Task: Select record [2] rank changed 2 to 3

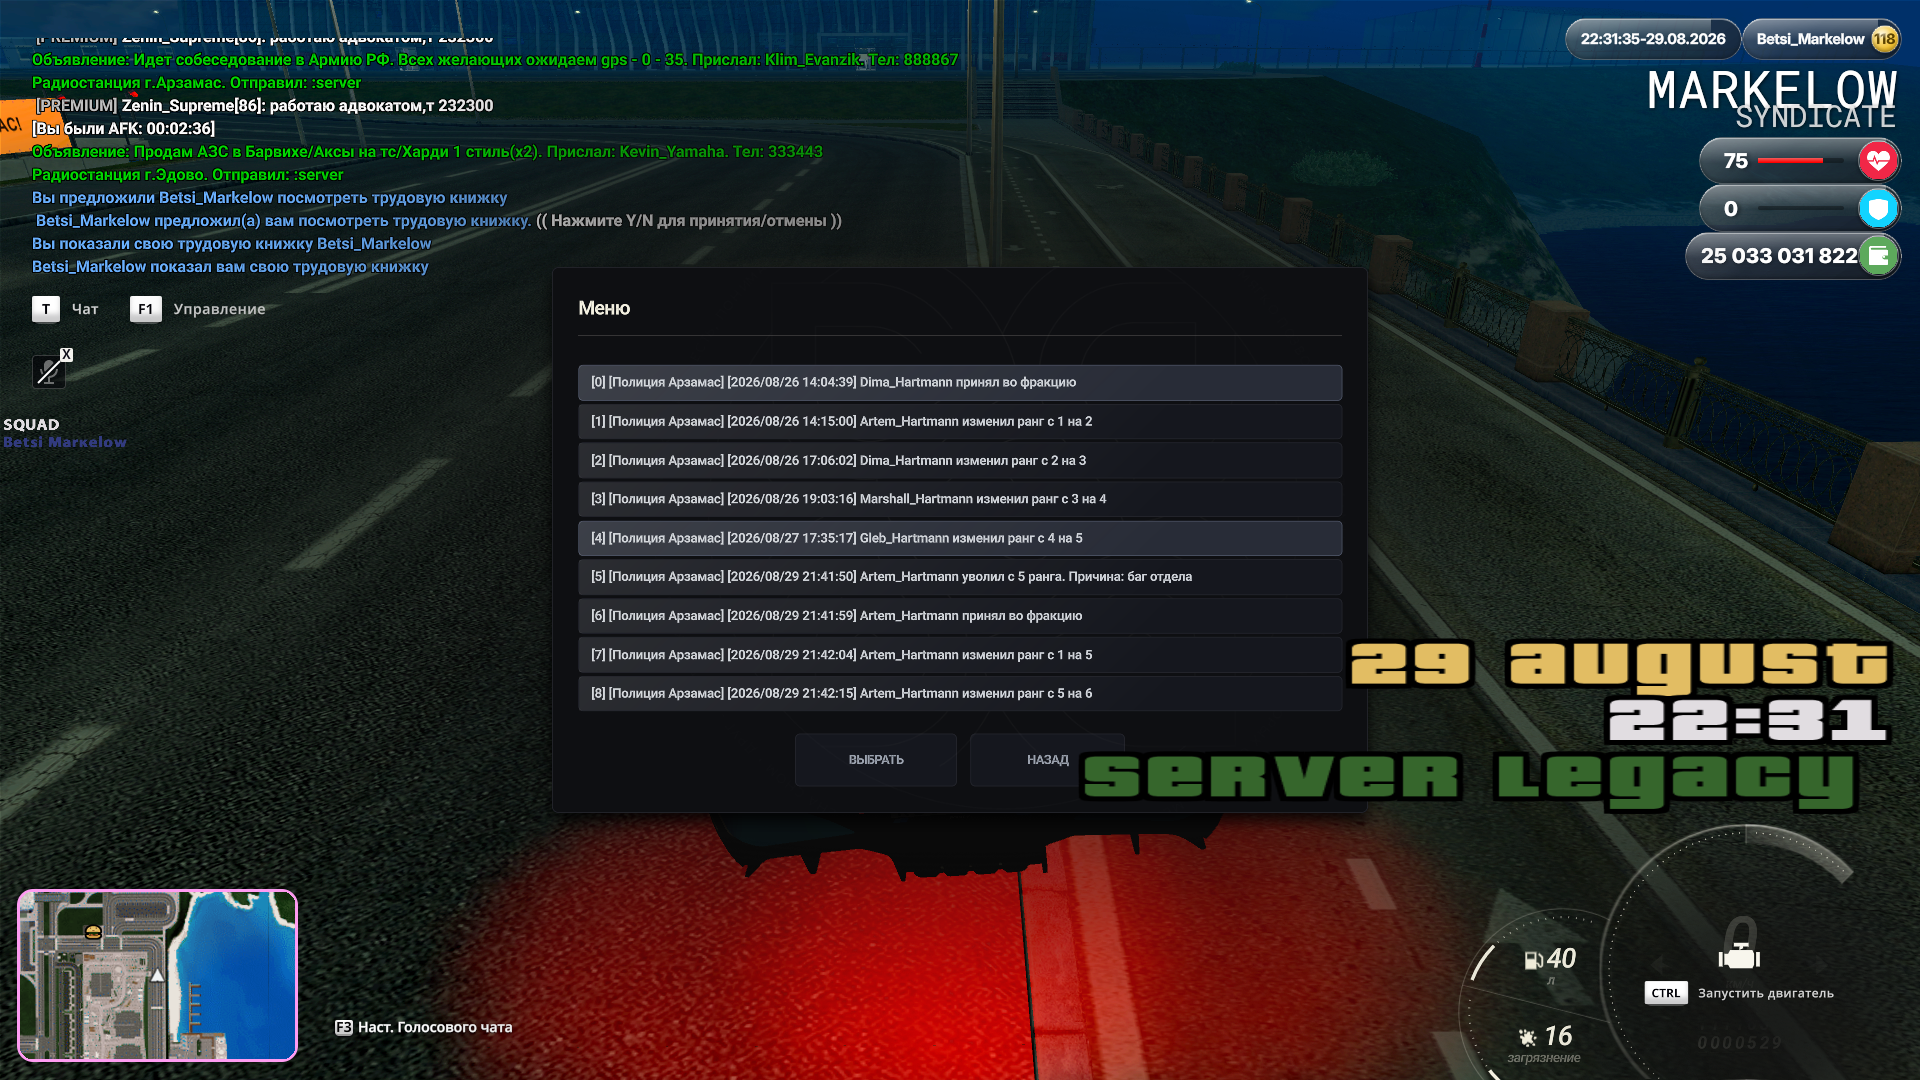Action: pyautogui.click(x=960, y=460)
